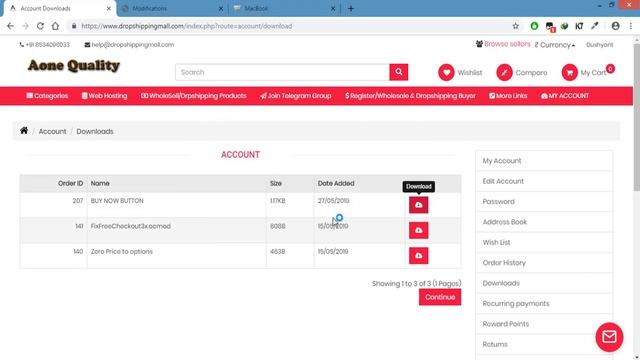Download the BUY NOW BUTTON file
The width and height of the screenshot is (640, 360).
tap(418, 205)
